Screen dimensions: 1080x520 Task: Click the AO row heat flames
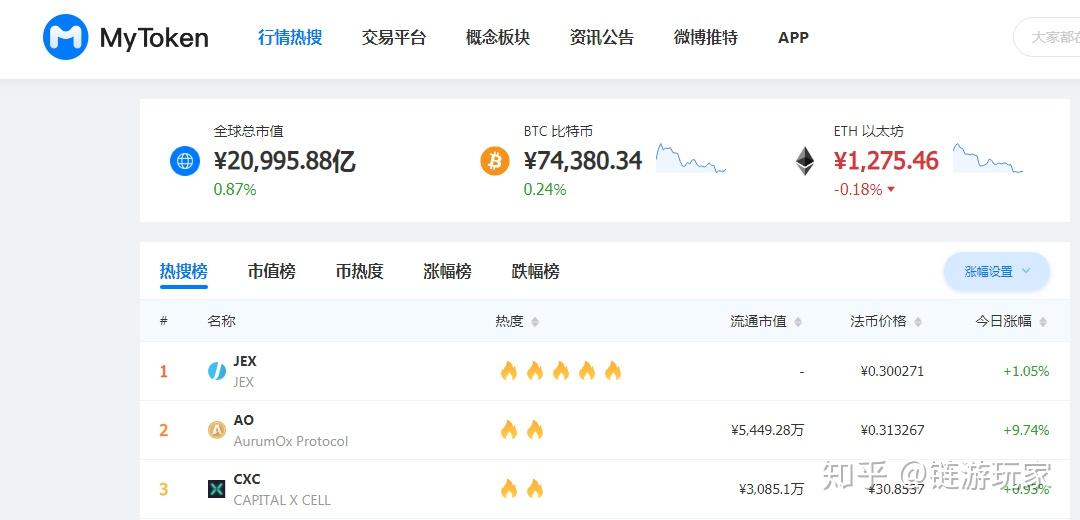[521, 430]
